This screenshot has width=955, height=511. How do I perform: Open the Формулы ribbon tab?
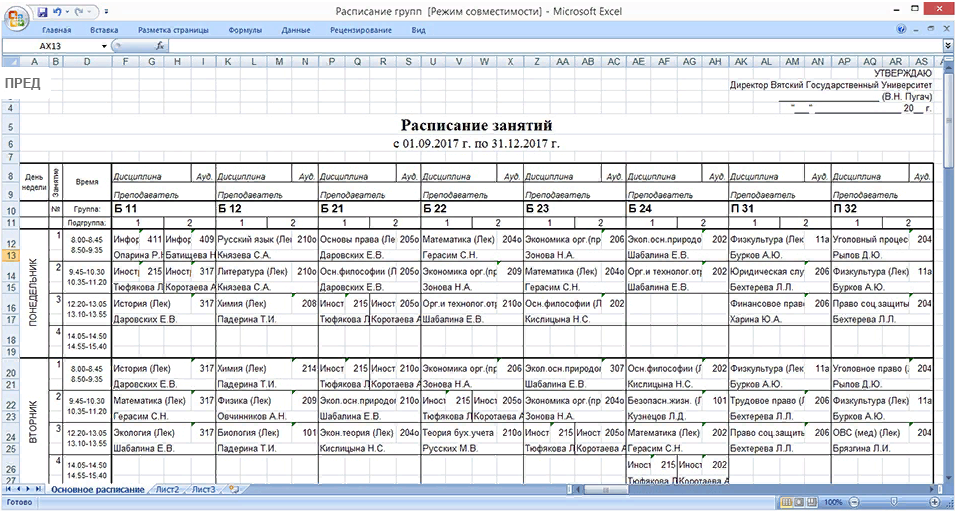coord(245,30)
